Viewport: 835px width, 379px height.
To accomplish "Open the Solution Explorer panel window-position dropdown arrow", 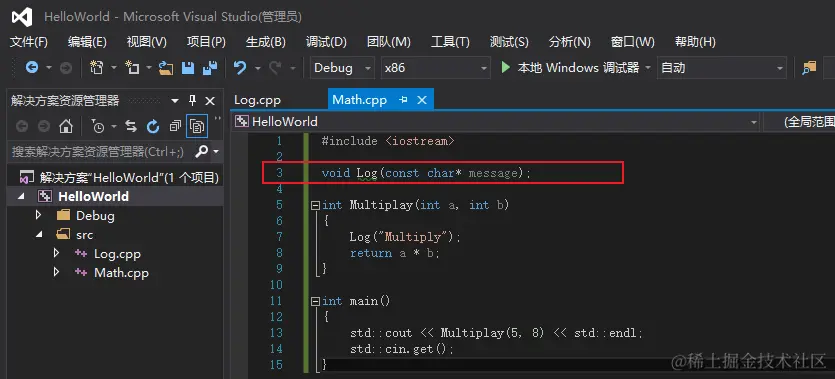I will pos(175,101).
